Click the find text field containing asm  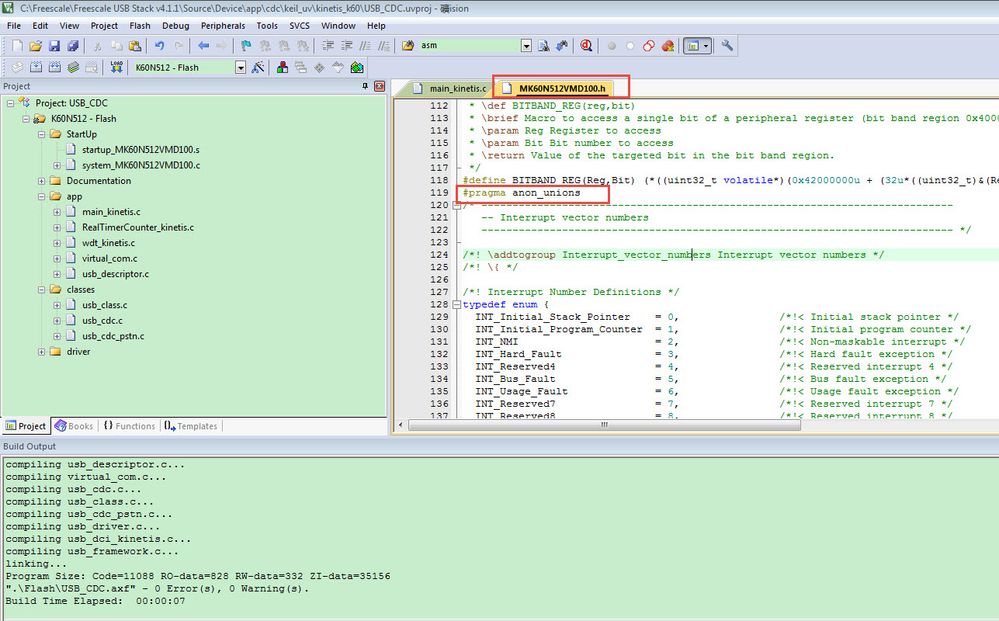point(469,46)
